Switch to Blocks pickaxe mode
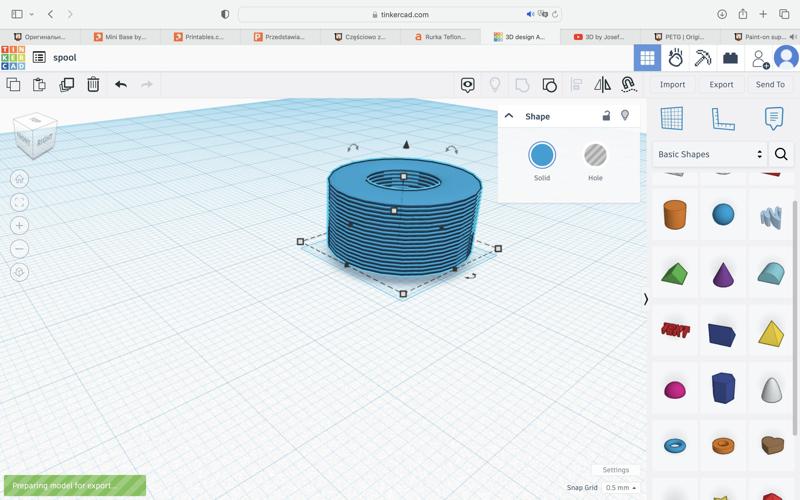The width and height of the screenshot is (800, 500). (703, 58)
